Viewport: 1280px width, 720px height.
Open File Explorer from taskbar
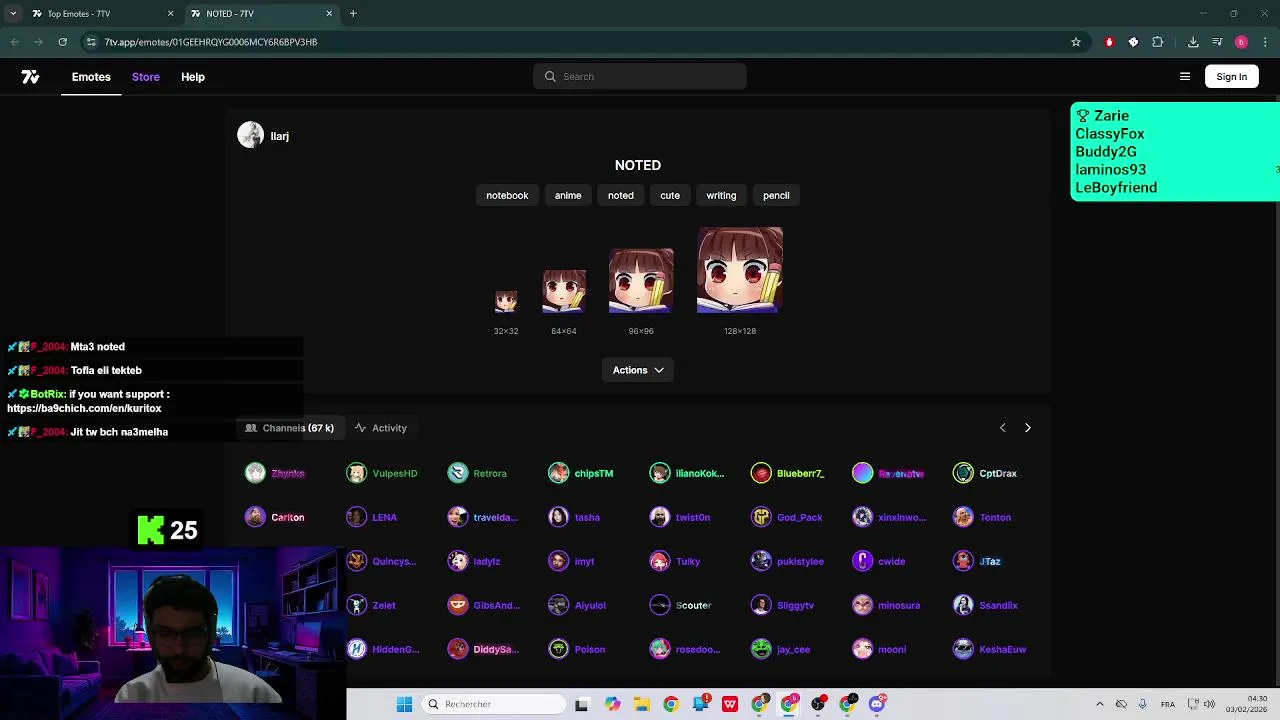(642, 704)
